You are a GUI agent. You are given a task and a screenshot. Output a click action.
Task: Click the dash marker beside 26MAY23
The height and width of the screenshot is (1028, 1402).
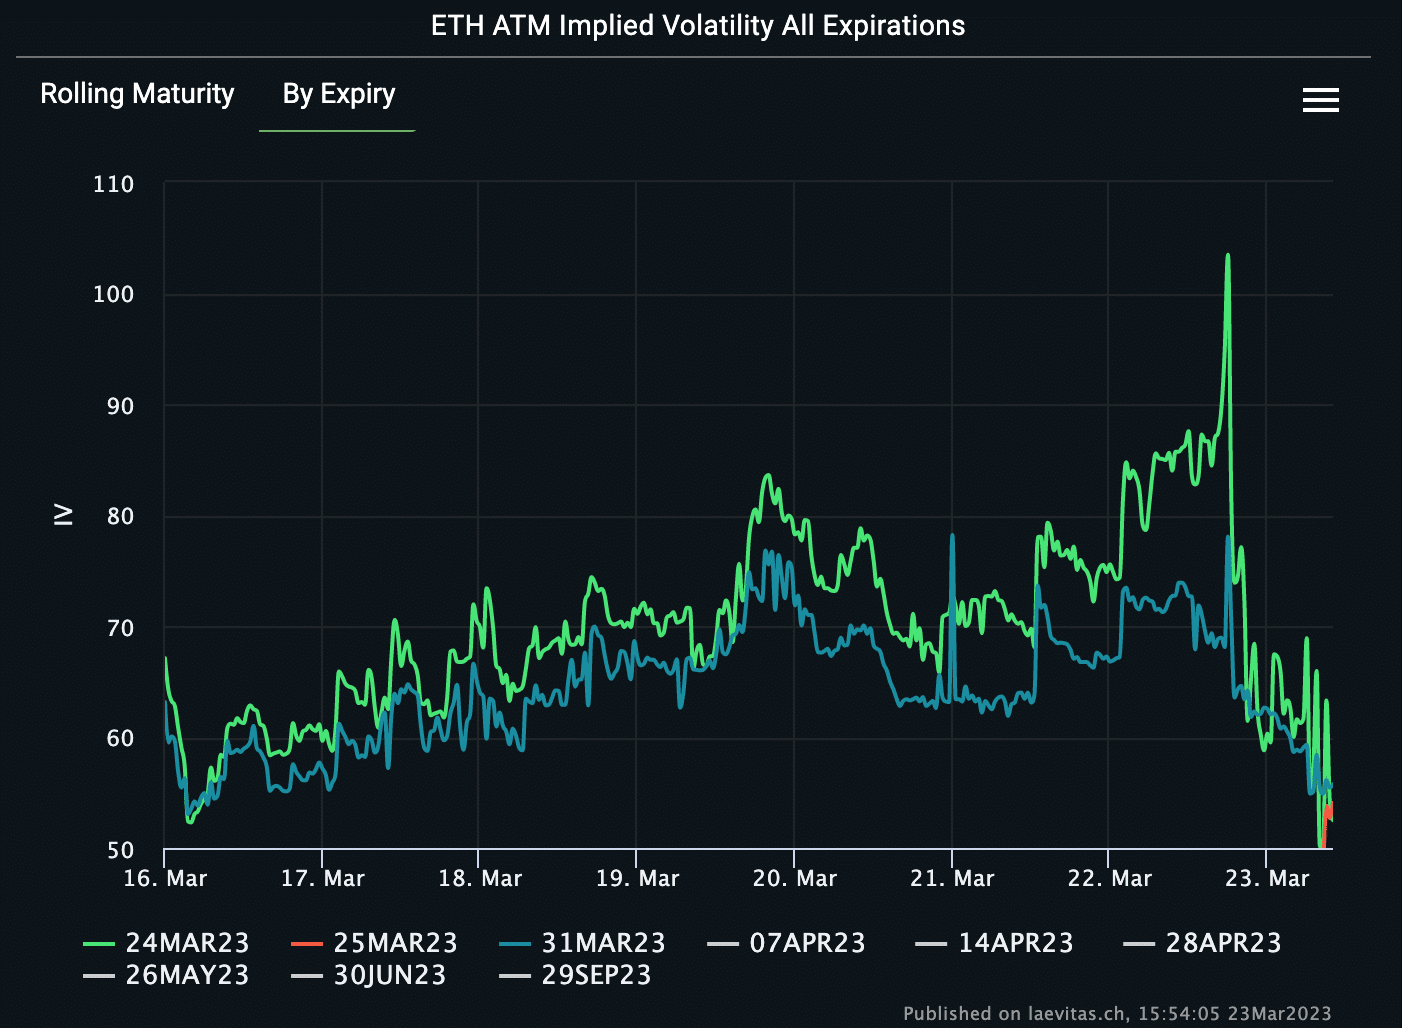[99, 975]
